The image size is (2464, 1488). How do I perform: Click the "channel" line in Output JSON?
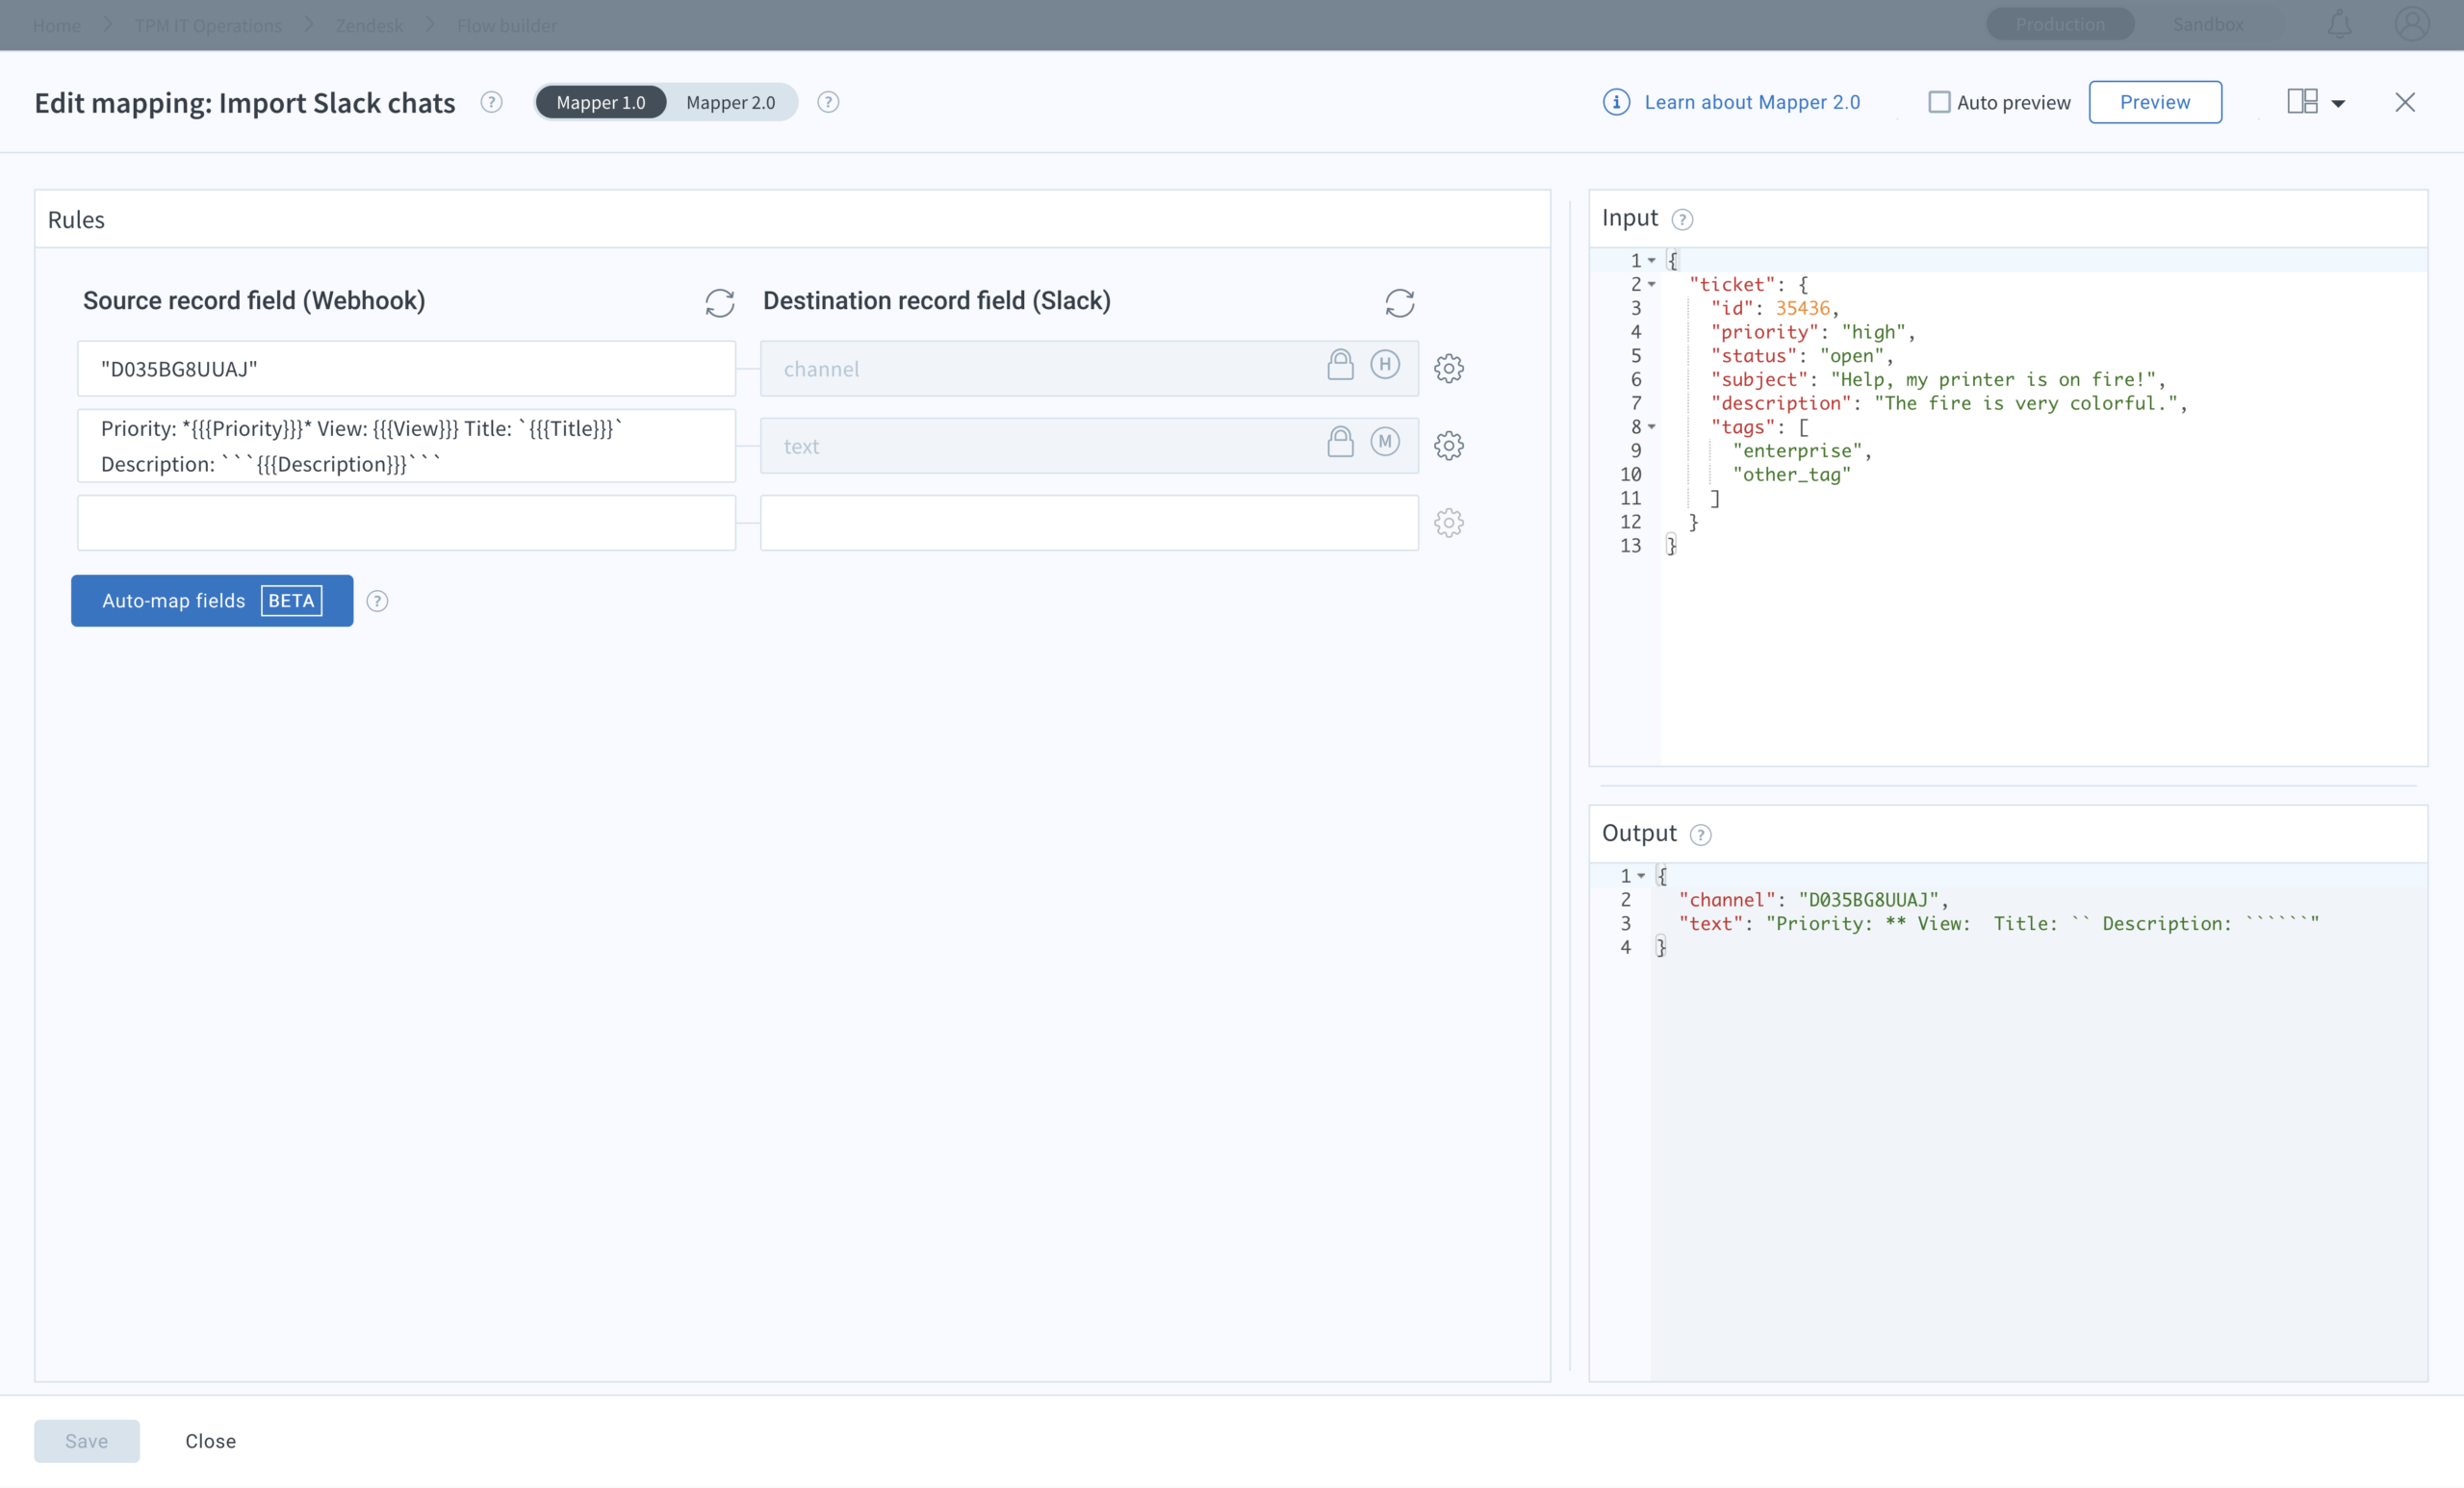coord(1813,900)
